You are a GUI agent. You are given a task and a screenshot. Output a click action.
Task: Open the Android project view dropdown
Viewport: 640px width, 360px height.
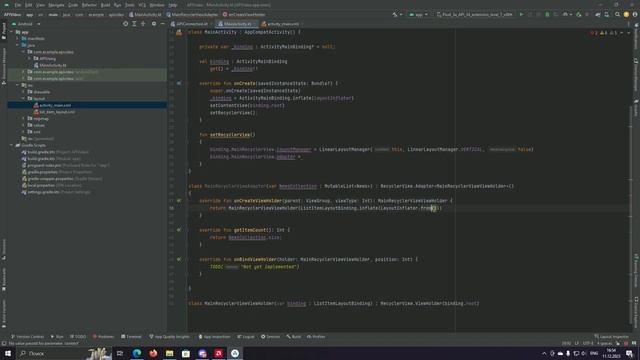click(x=27, y=24)
